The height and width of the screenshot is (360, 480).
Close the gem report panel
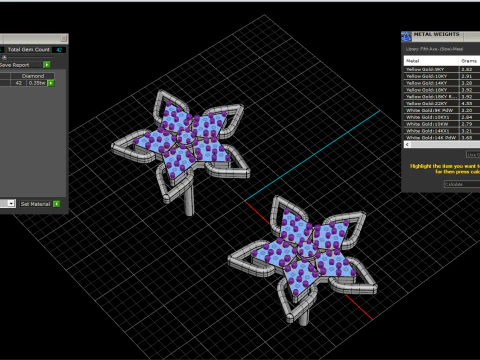[63, 38]
